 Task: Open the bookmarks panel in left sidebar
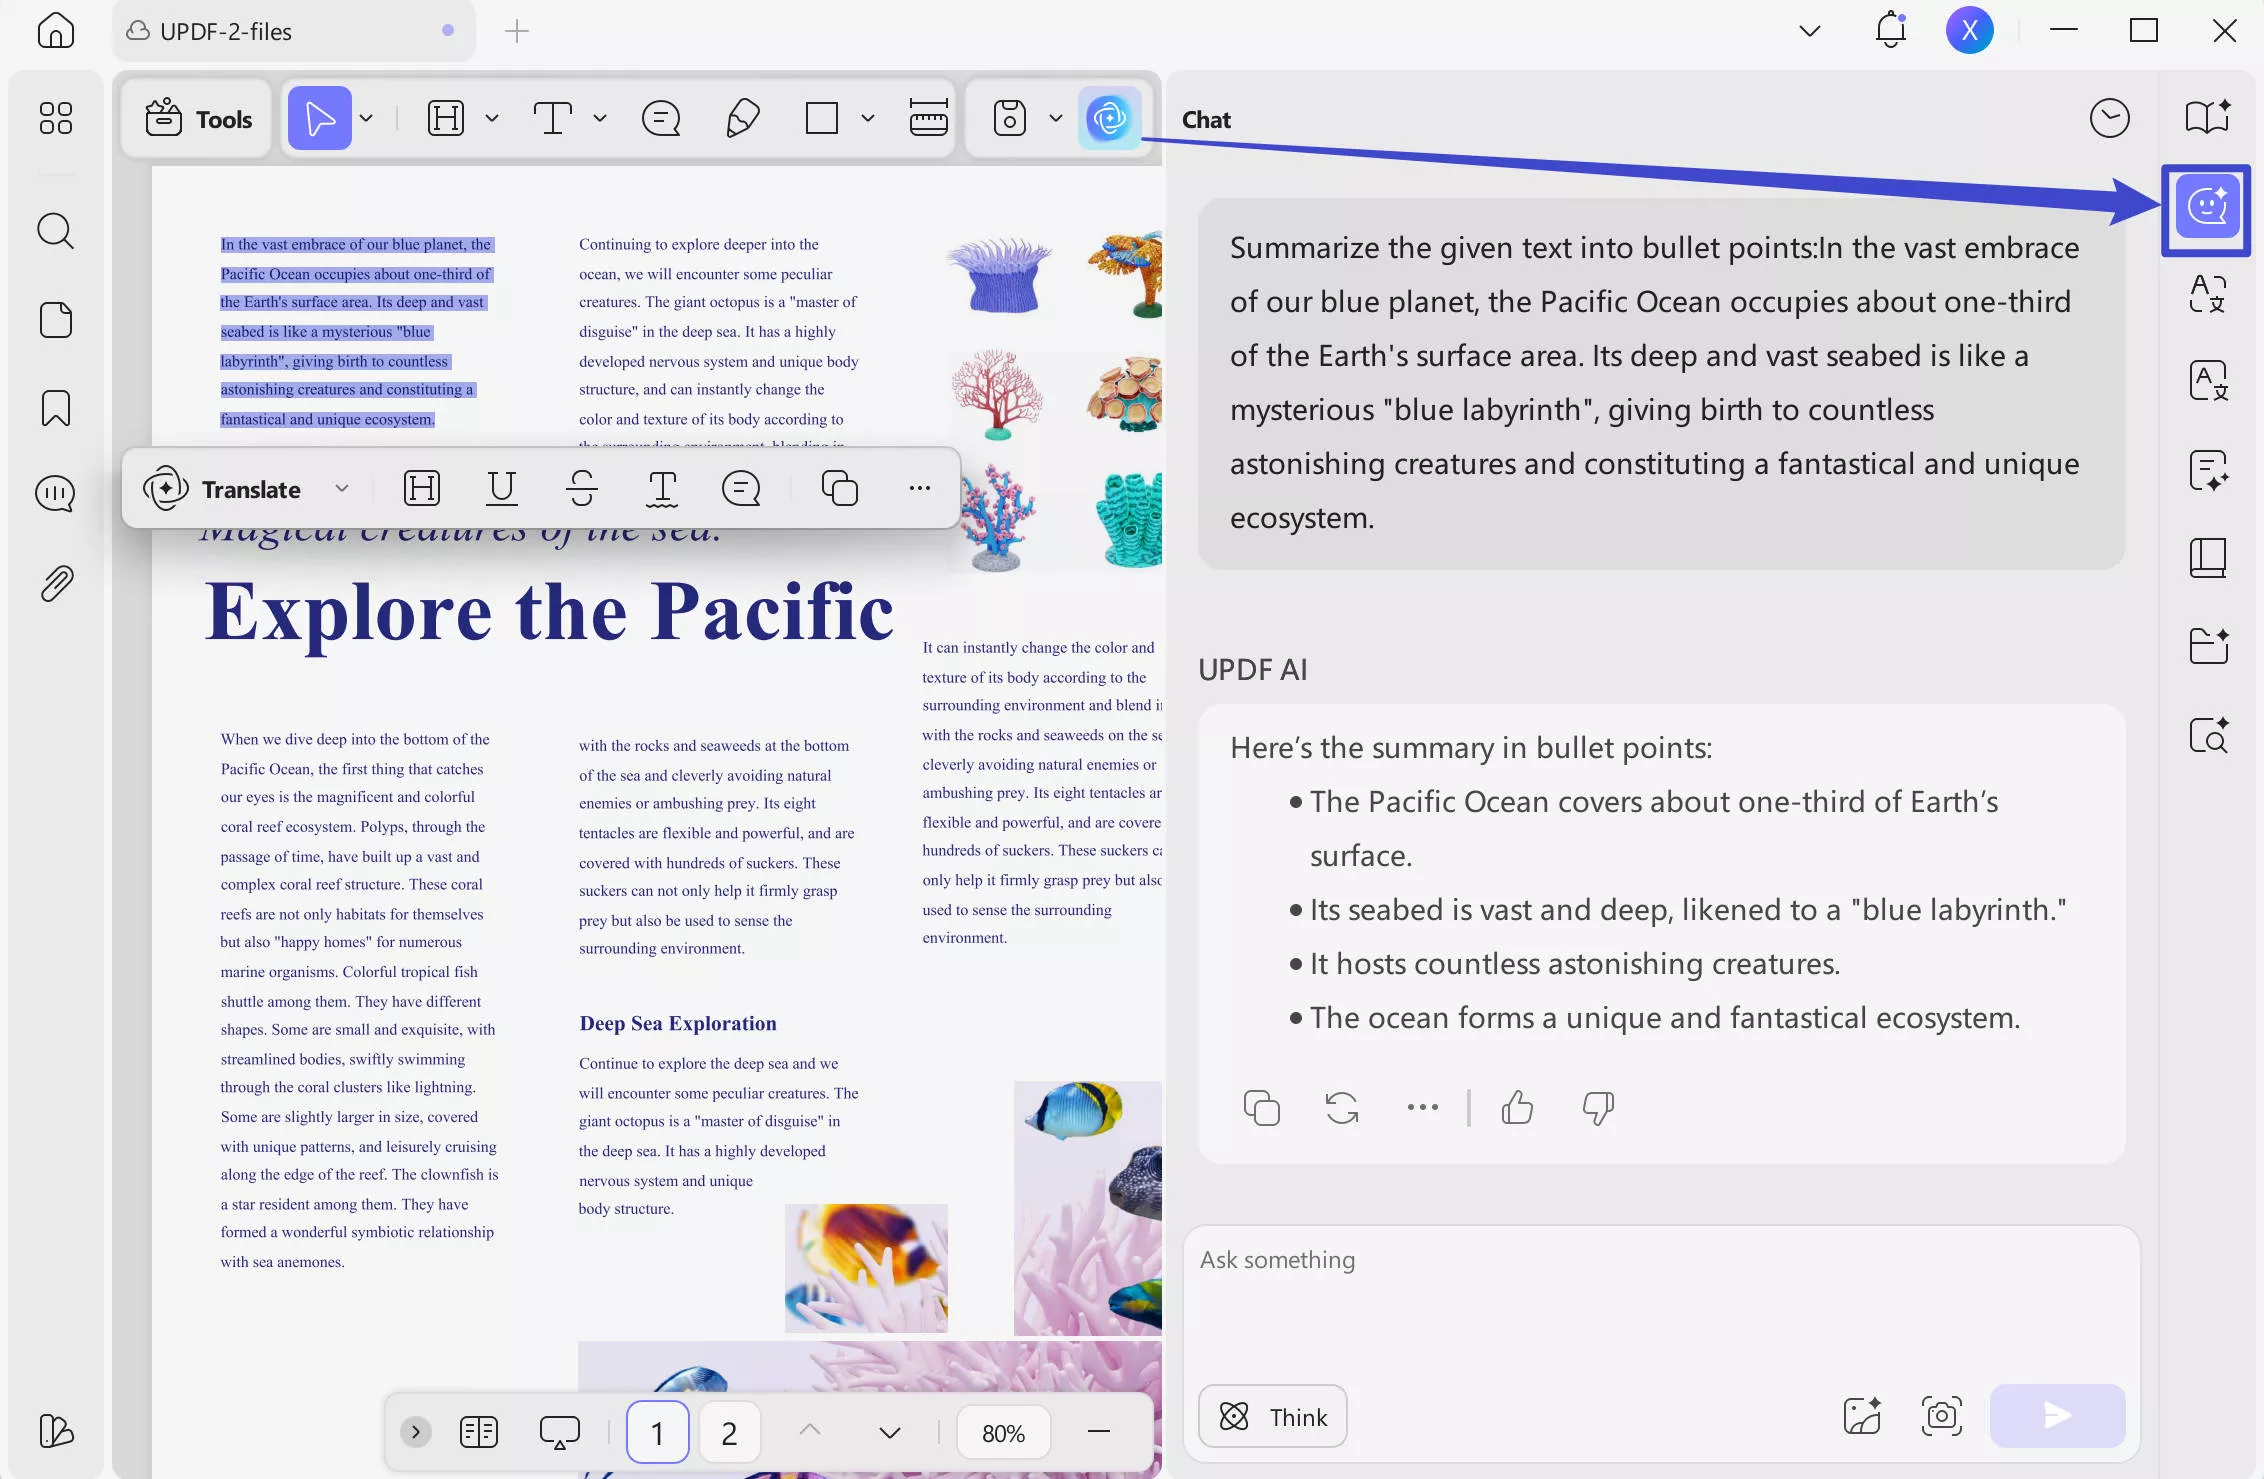[55, 408]
